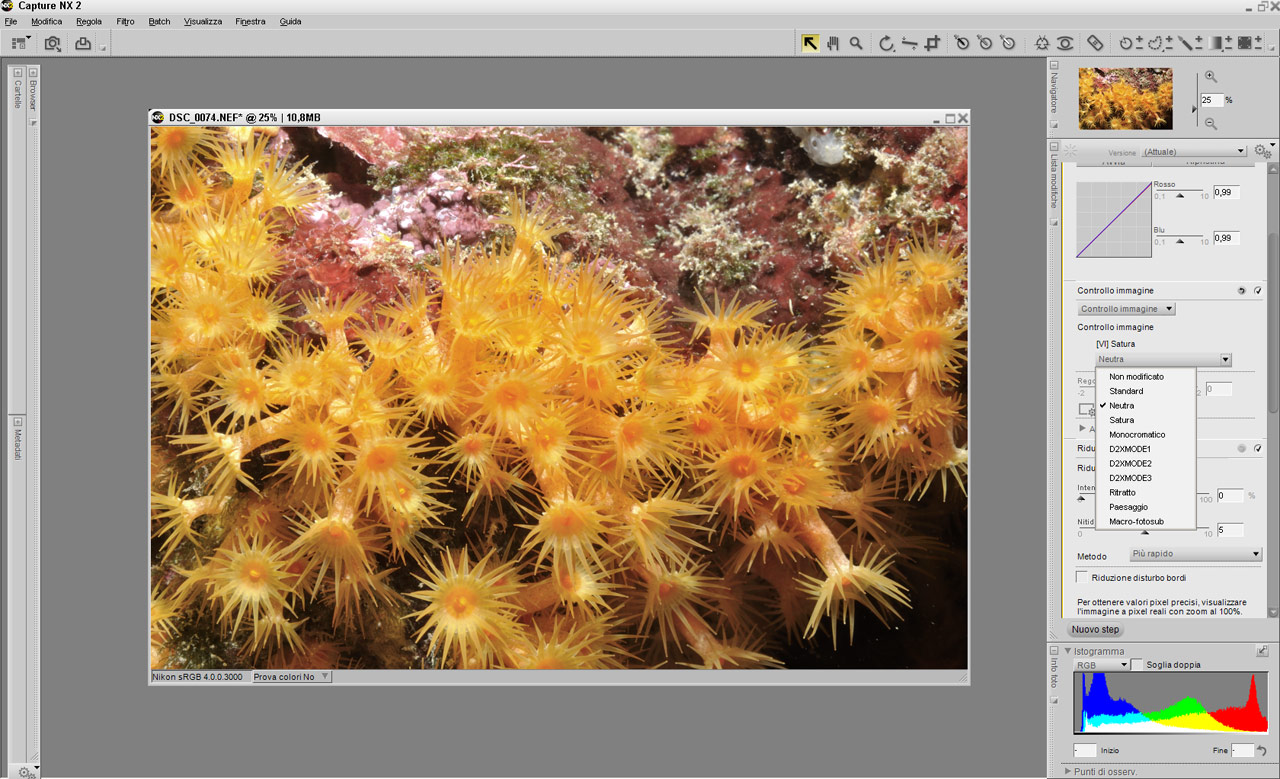Click the histogram reset arrow beside Fine
Screen dimensions: 1280x779
[x=1263, y=750]
